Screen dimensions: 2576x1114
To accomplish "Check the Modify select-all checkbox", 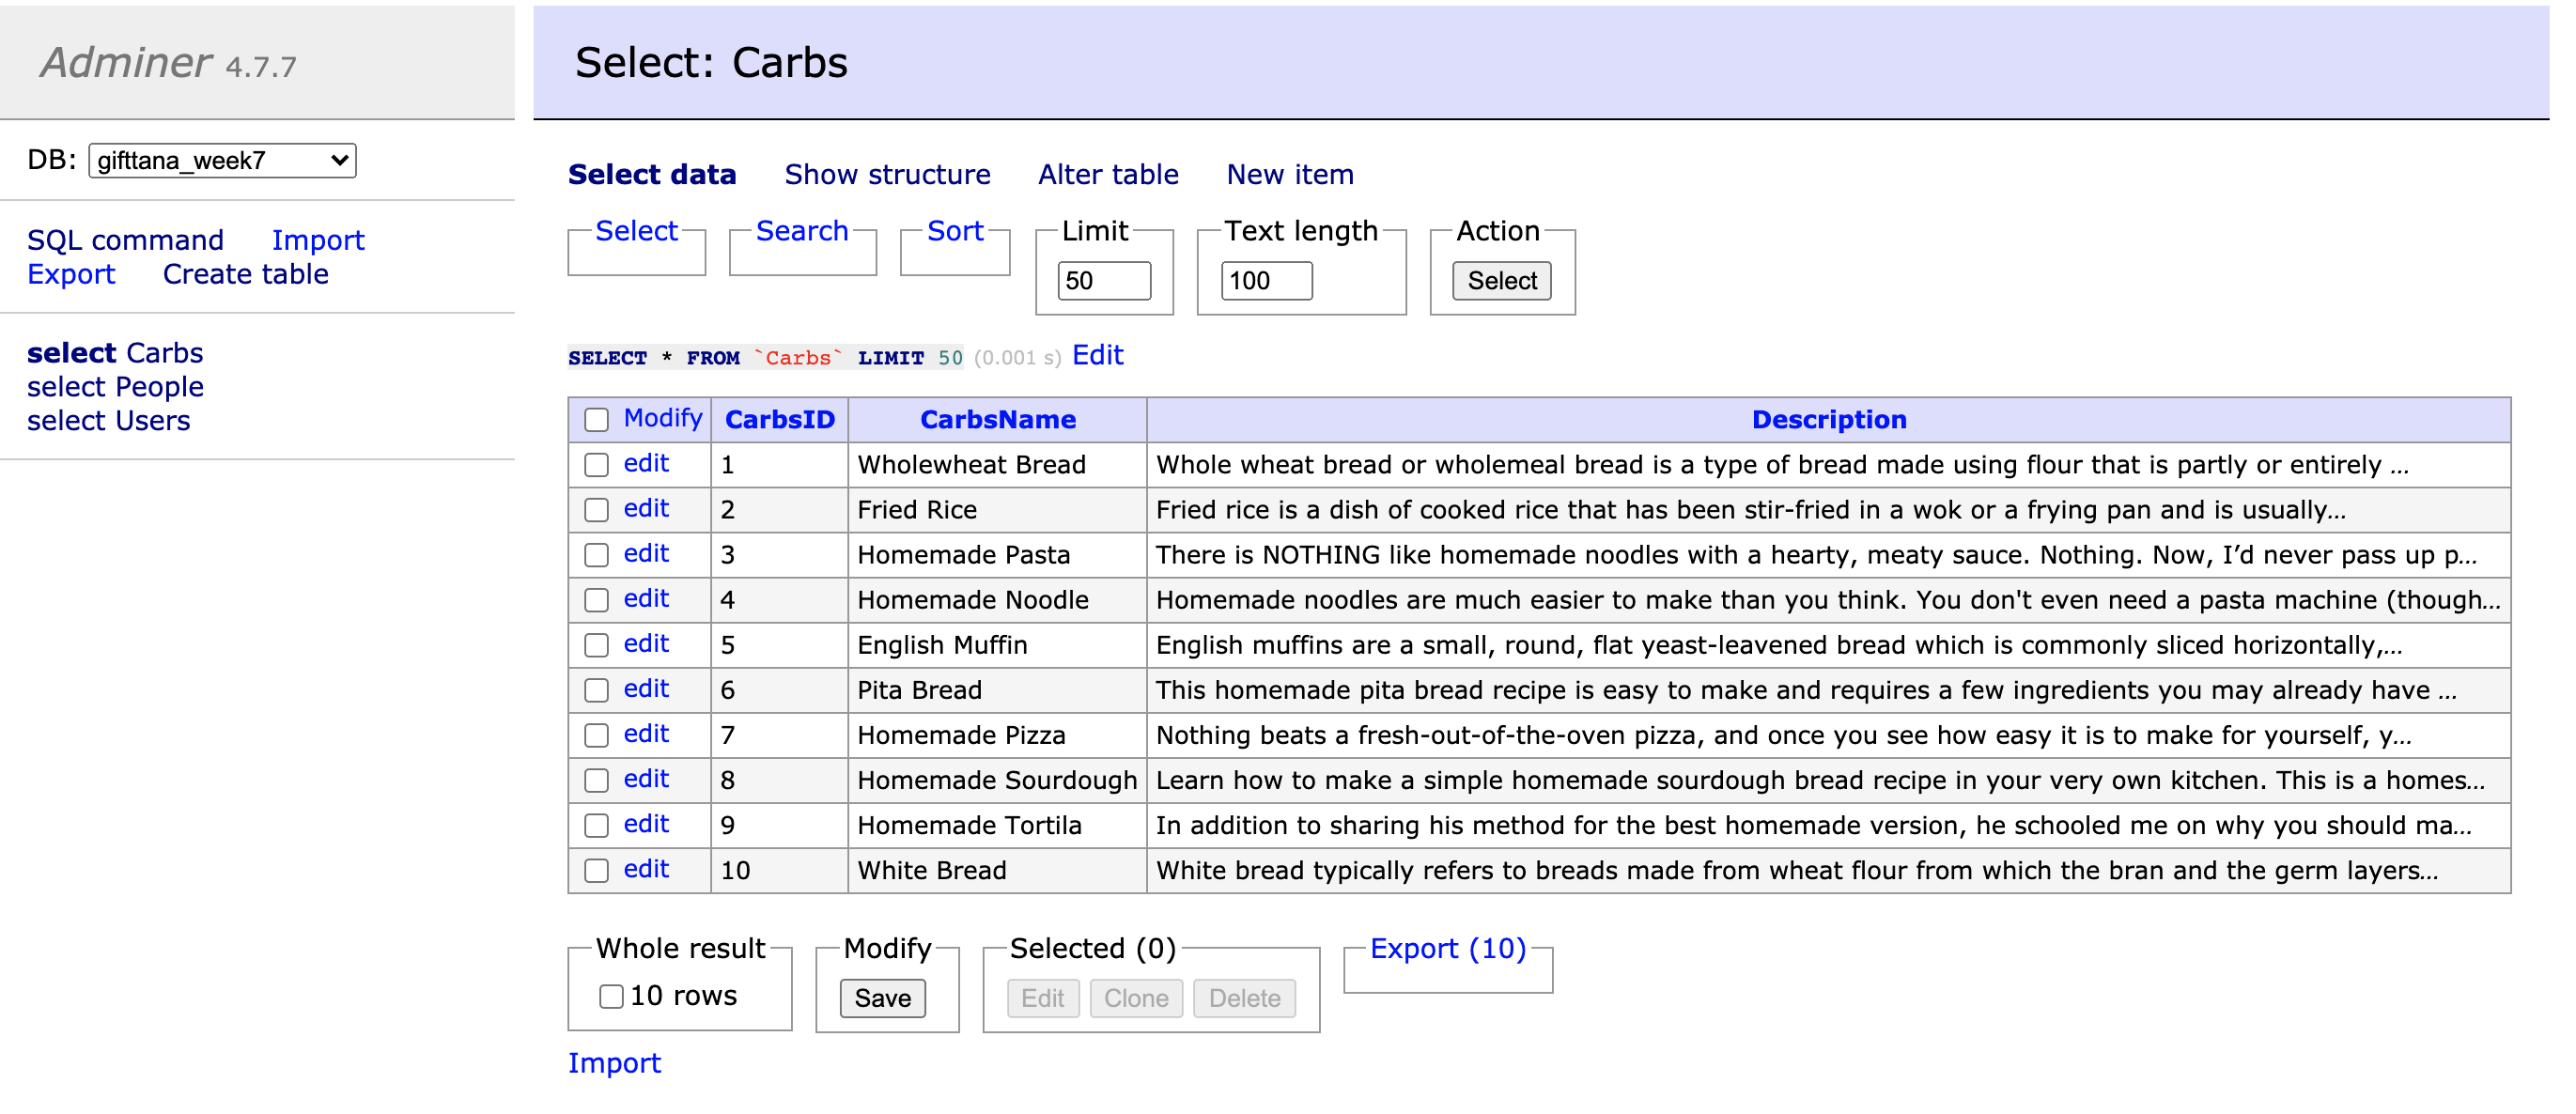I will point(597,419).
